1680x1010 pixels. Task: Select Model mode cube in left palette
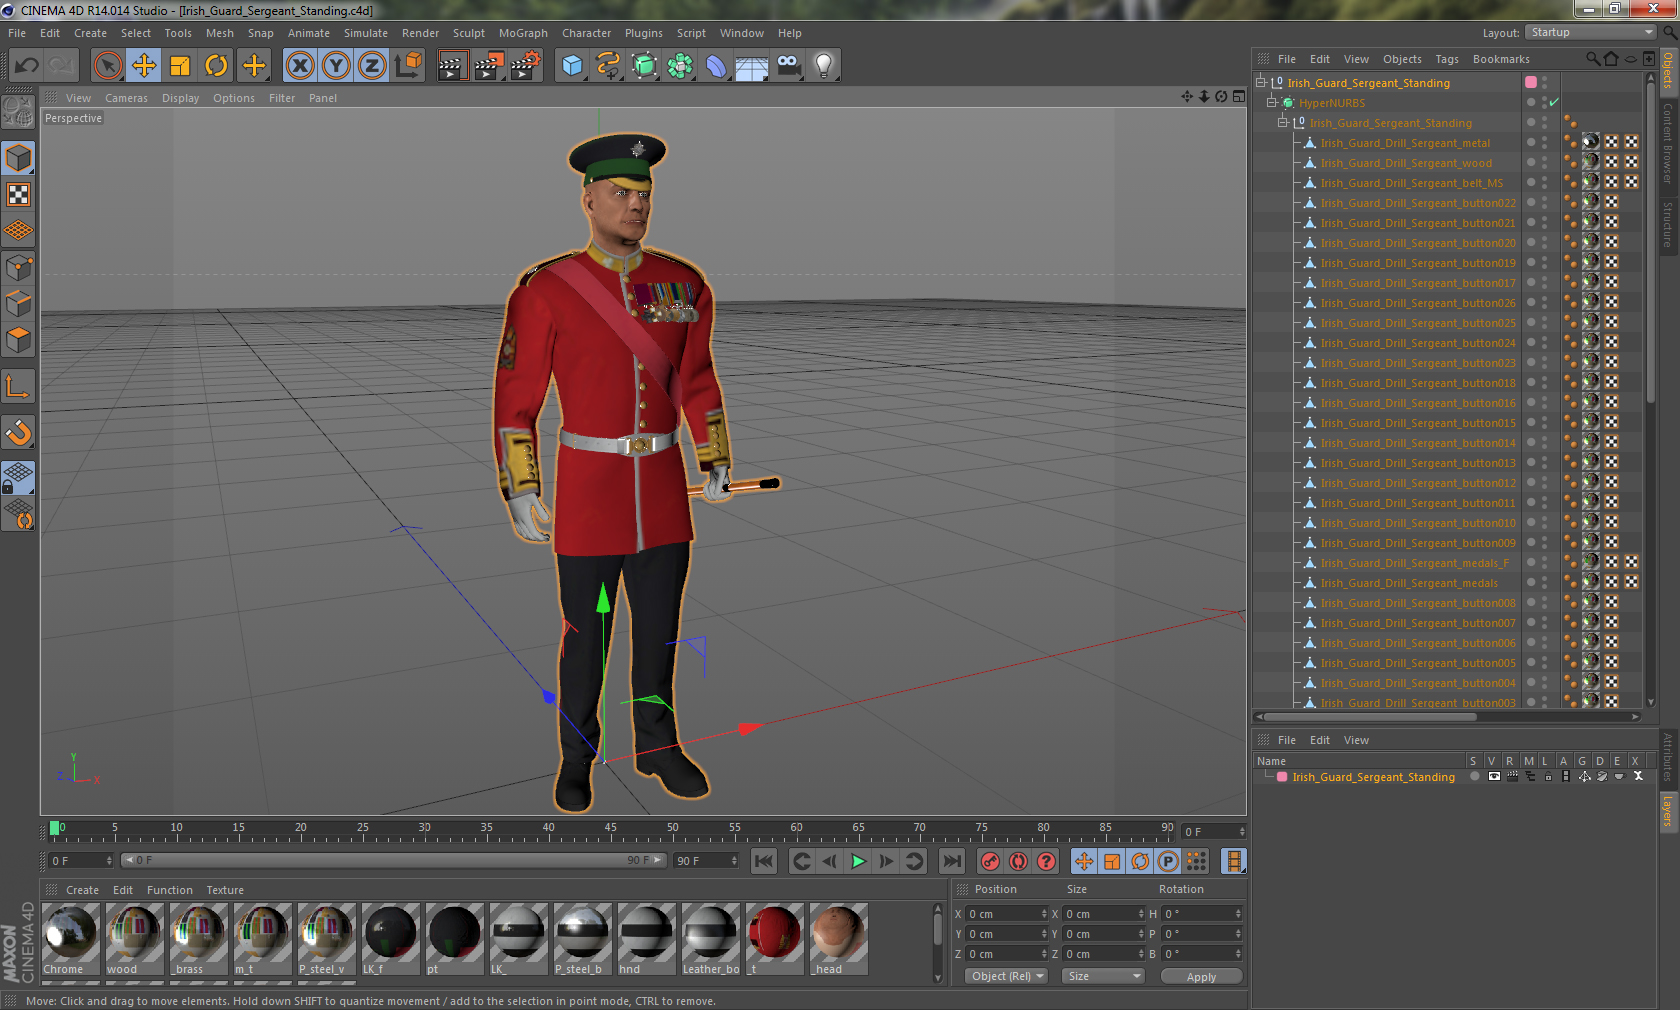click(19, 158)
